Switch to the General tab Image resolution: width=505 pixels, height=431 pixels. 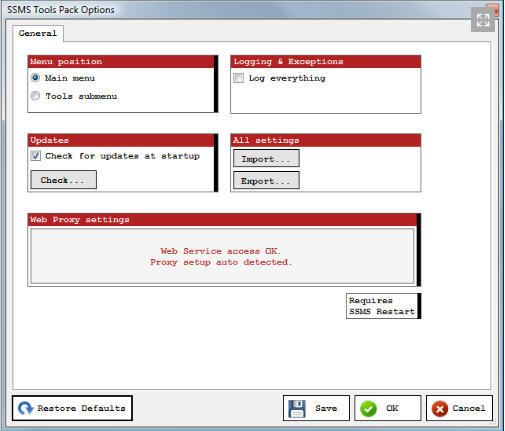(x=38, y=33)
